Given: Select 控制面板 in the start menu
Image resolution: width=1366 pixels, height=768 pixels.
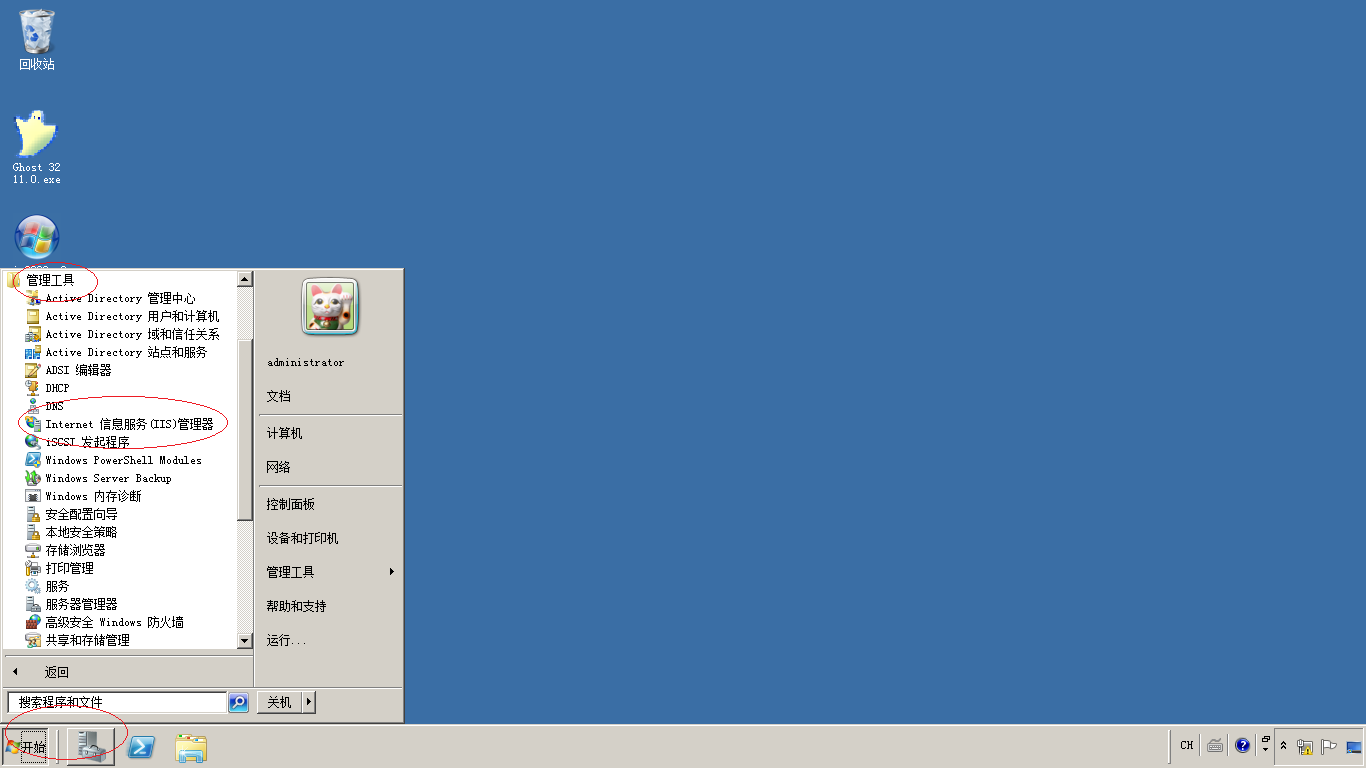Looking at the screenshot, I should [x=289, y=504].
